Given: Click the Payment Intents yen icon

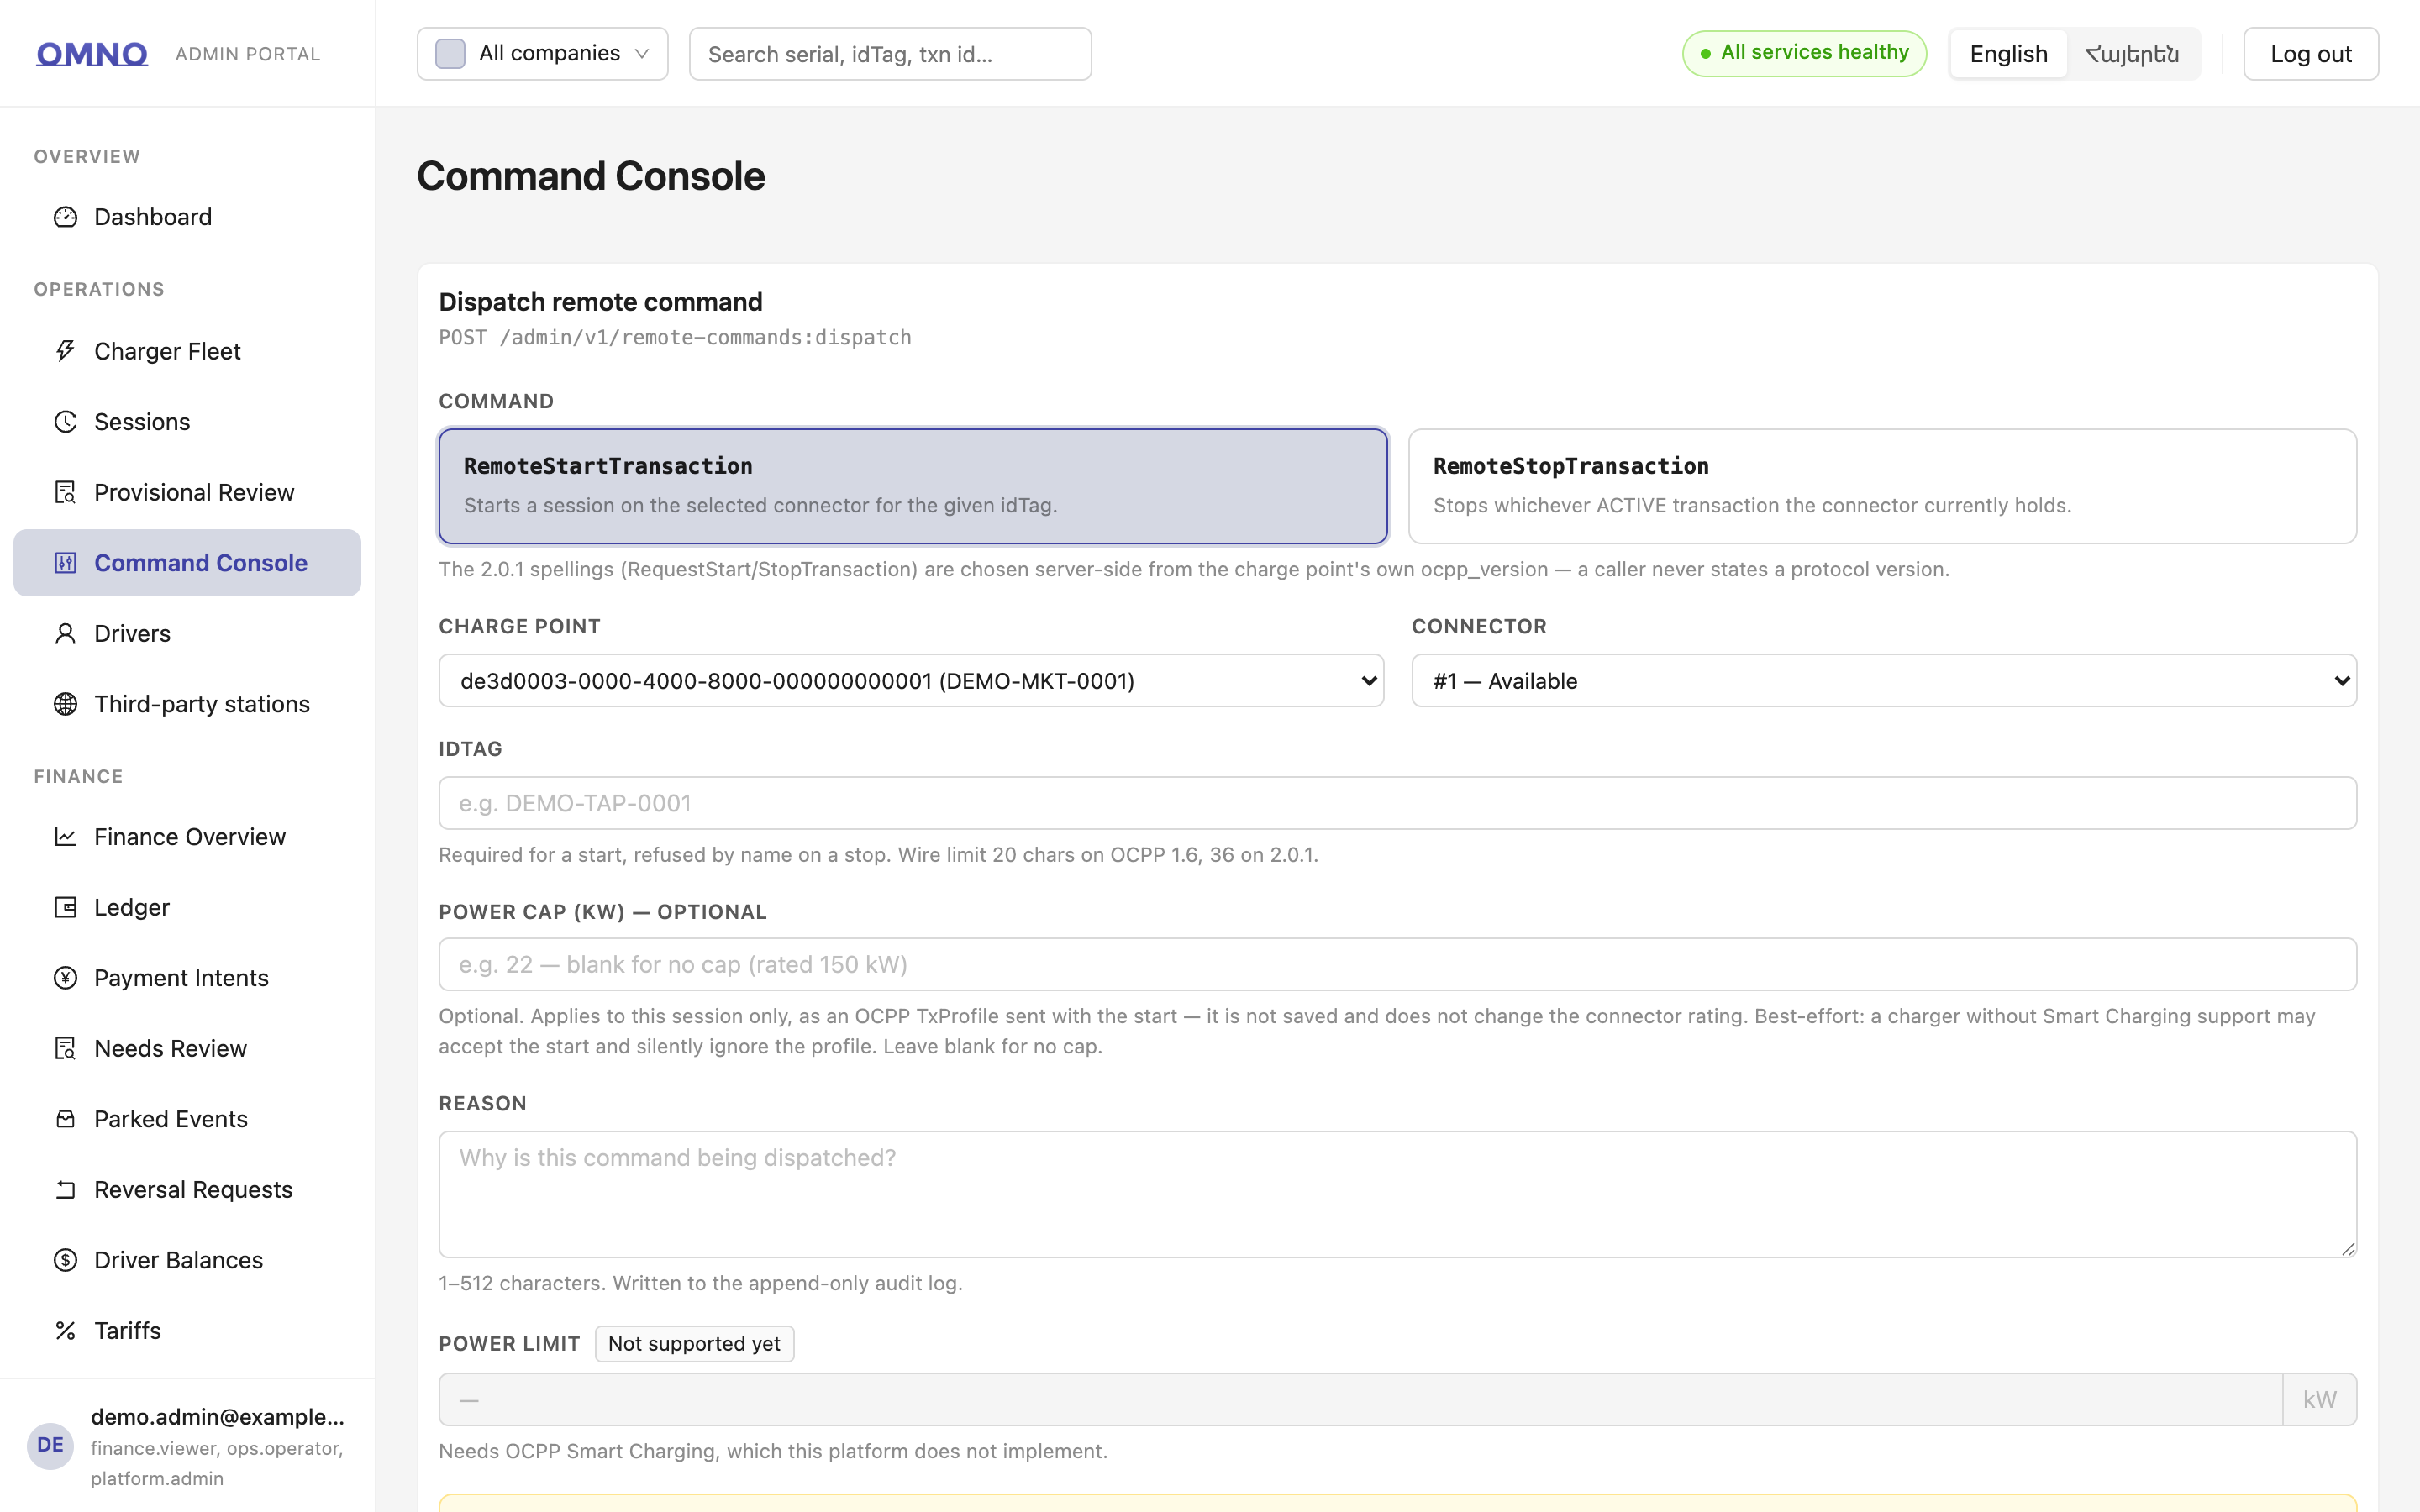Looking at the screenshot, I should coord(65,978).
